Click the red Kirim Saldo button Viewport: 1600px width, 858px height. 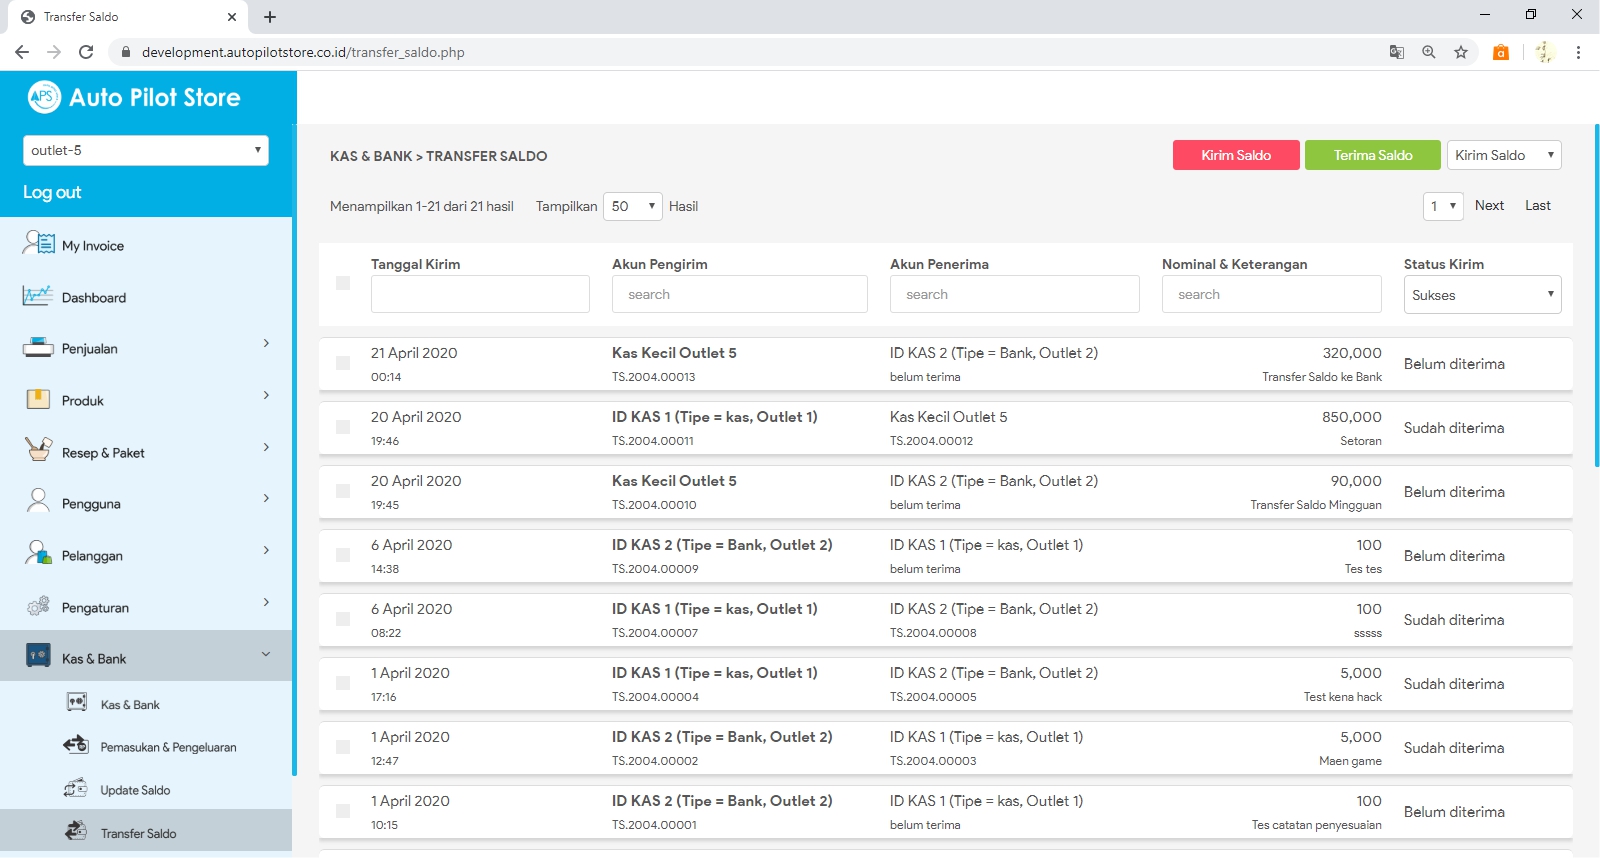(x=1236, y=155)
